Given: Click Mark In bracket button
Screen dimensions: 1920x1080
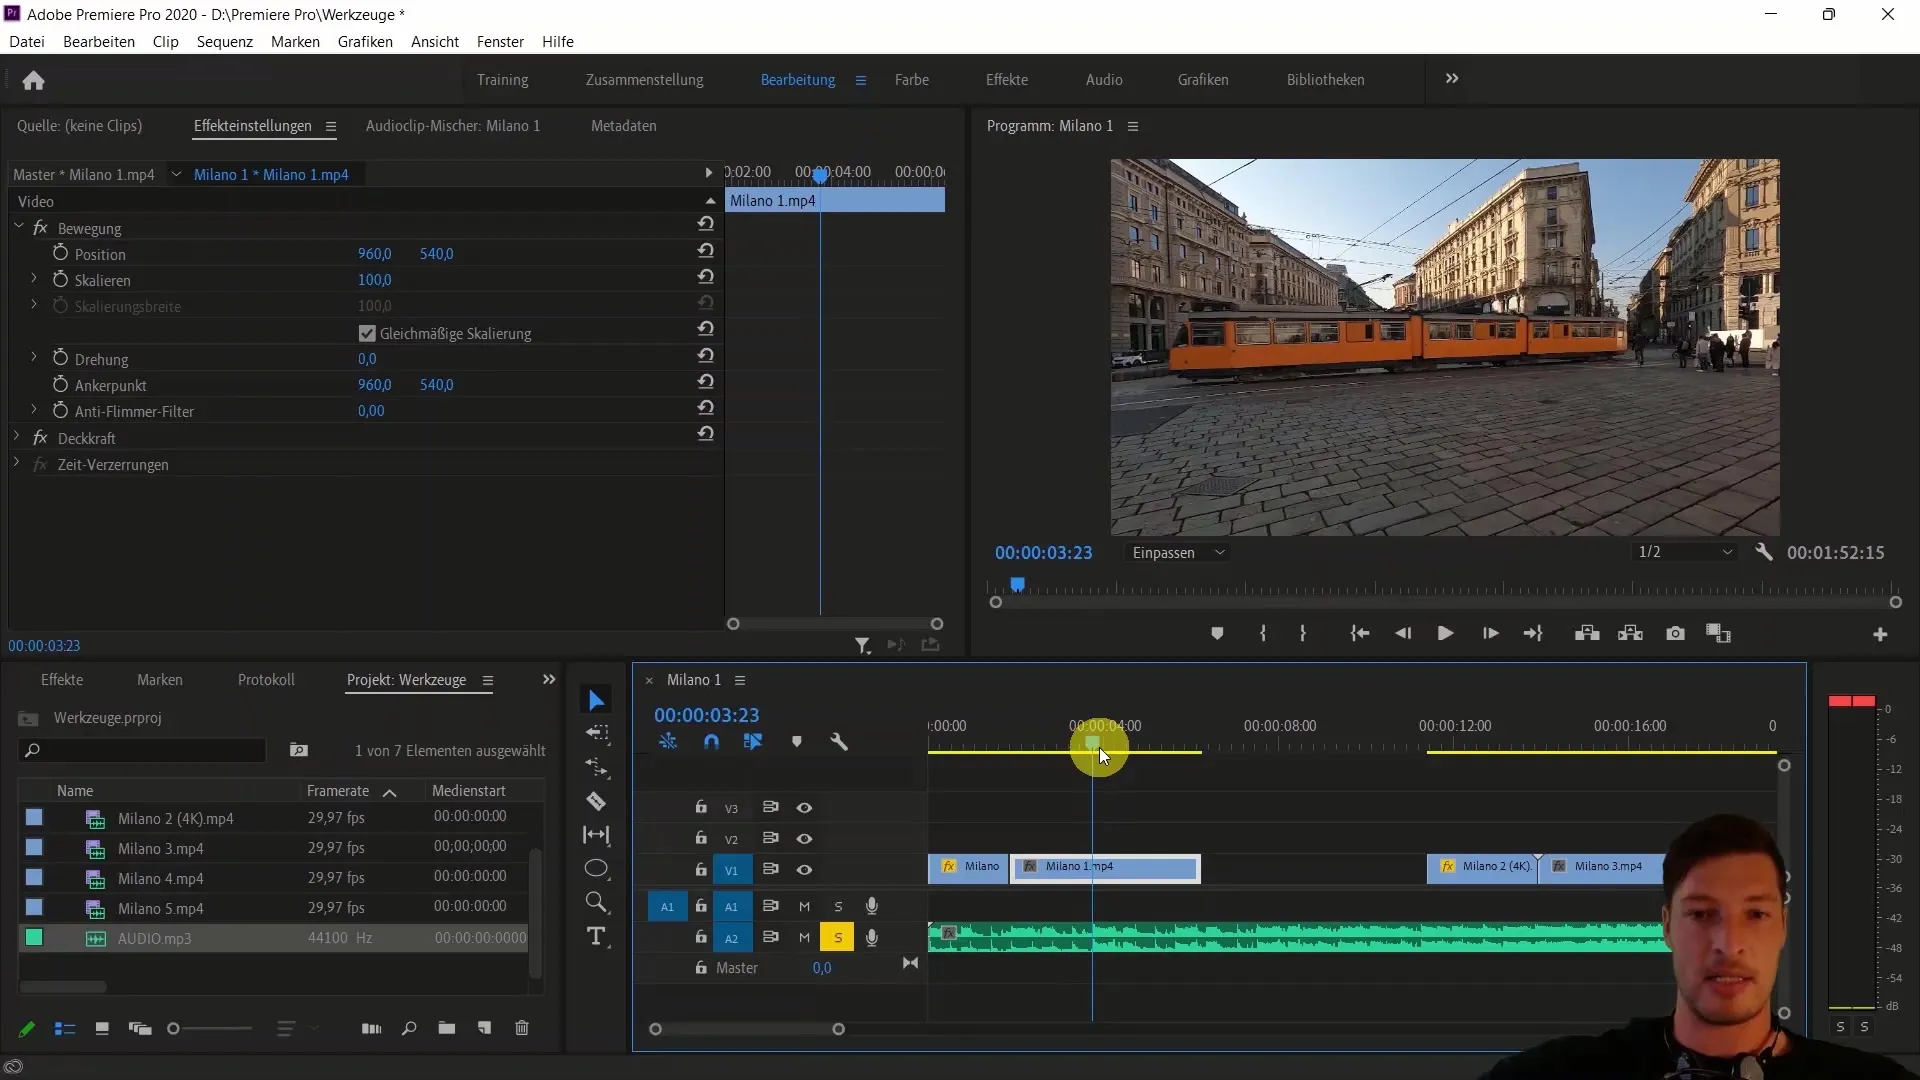Looking at the screenshot, I should point(1263,634).
